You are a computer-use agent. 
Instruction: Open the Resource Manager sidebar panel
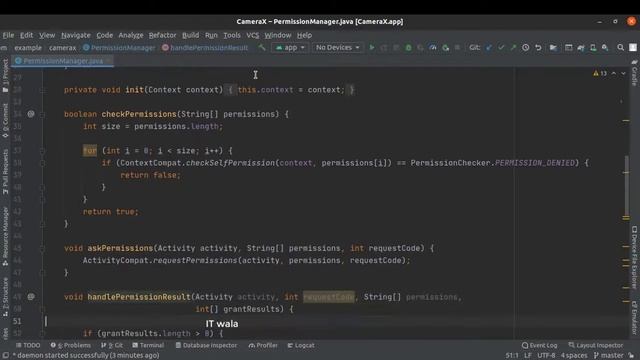(5, 236)
